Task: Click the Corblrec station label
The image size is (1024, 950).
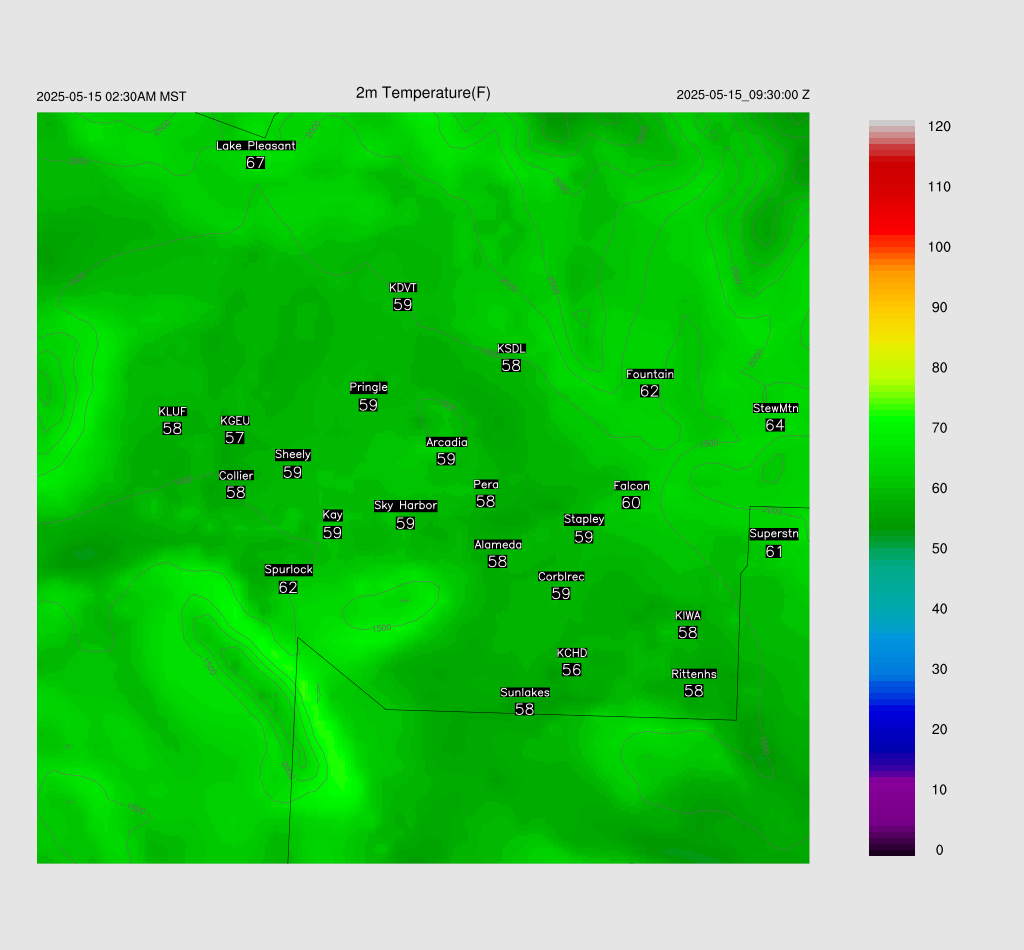Action: 561,577
